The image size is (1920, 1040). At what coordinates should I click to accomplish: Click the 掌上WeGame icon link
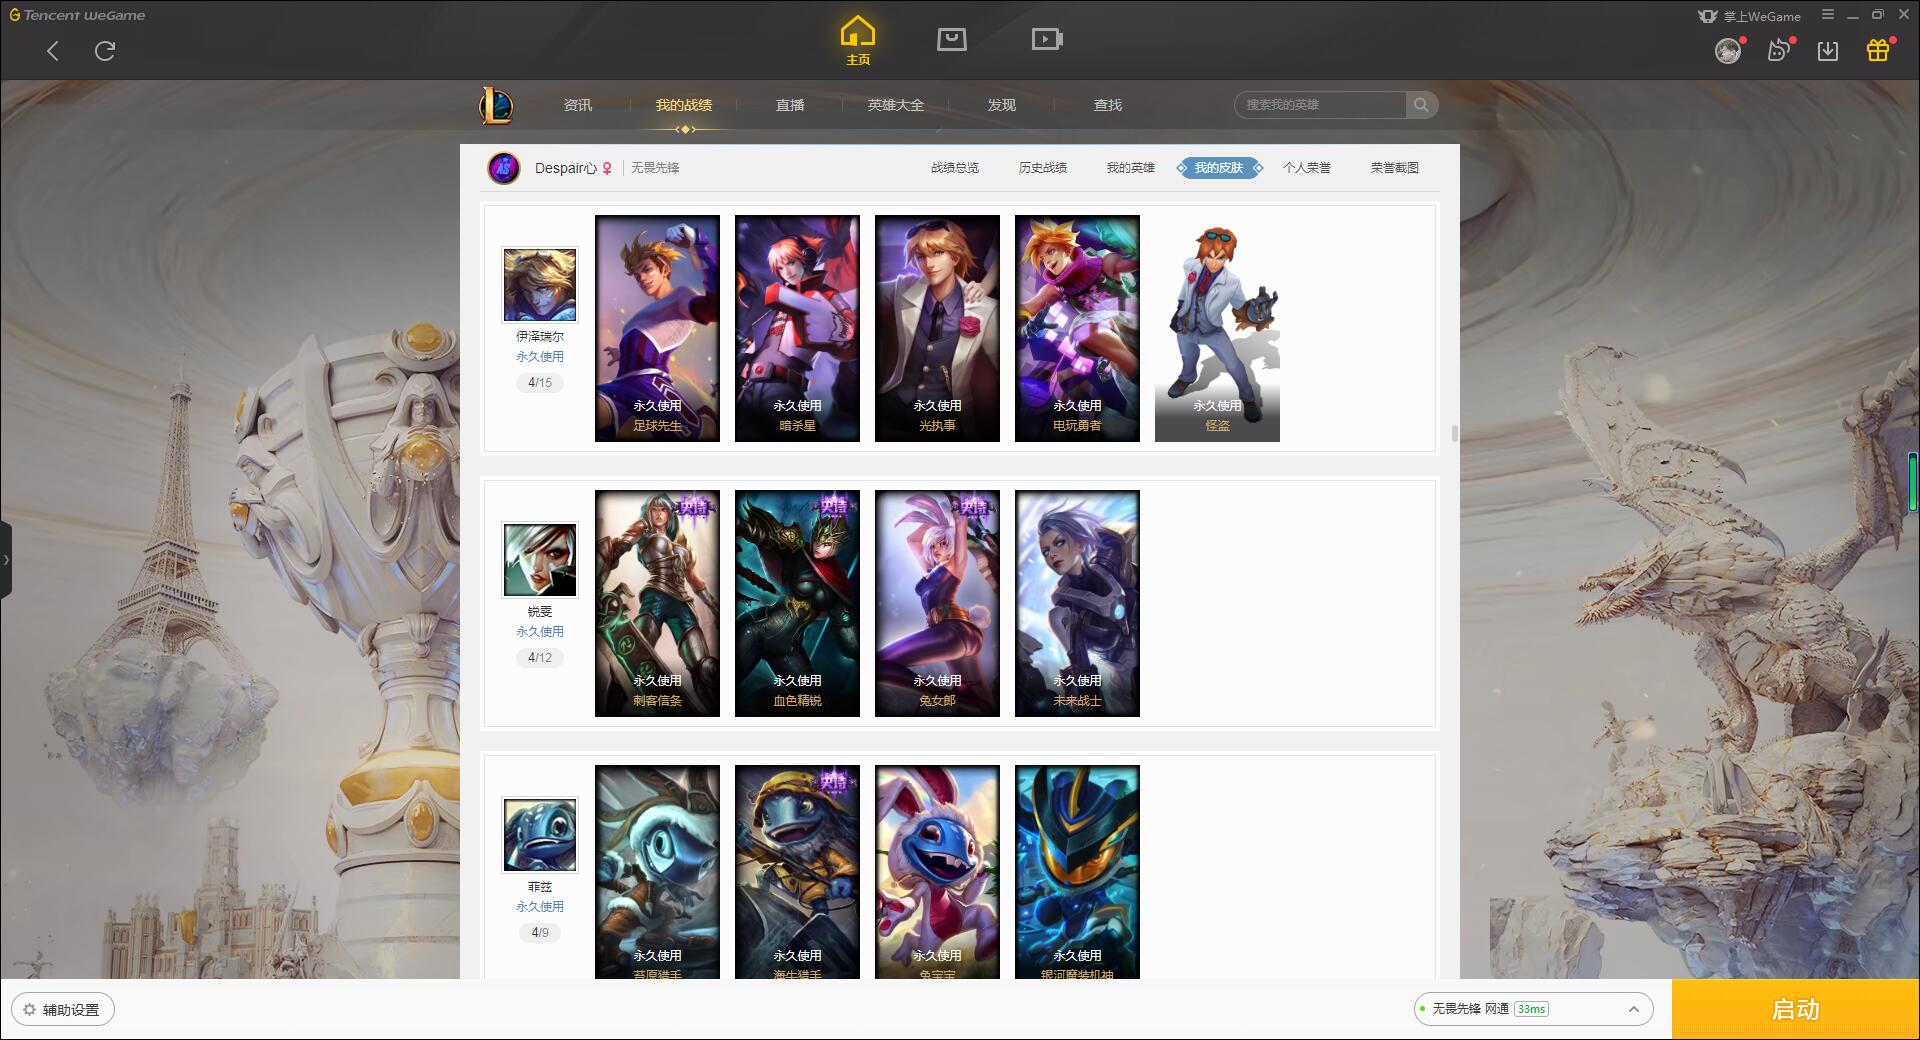pos(1749,16)
